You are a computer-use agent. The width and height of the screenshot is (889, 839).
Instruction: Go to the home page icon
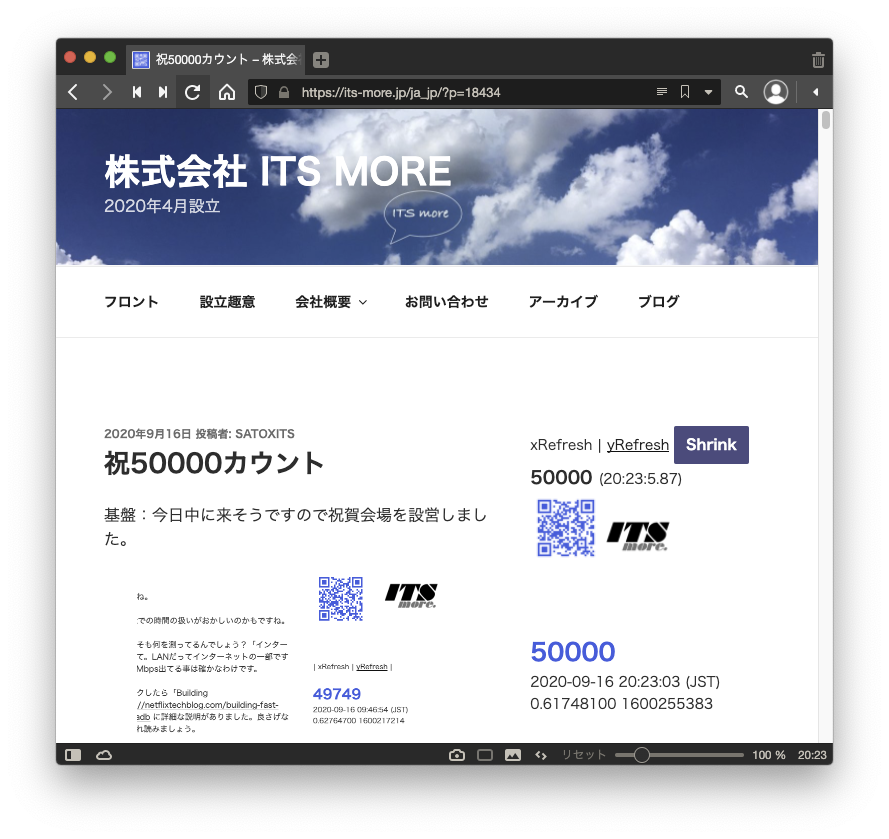pyautogui.click(x=227, y=92)
